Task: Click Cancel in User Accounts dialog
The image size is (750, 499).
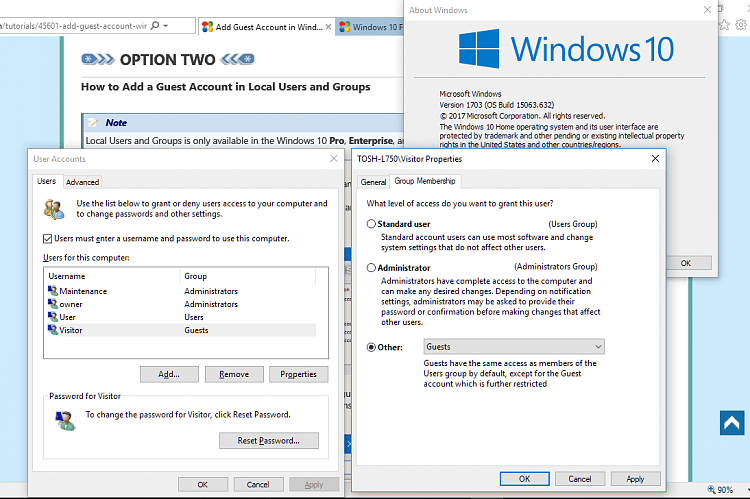Action: pos(258,485)
